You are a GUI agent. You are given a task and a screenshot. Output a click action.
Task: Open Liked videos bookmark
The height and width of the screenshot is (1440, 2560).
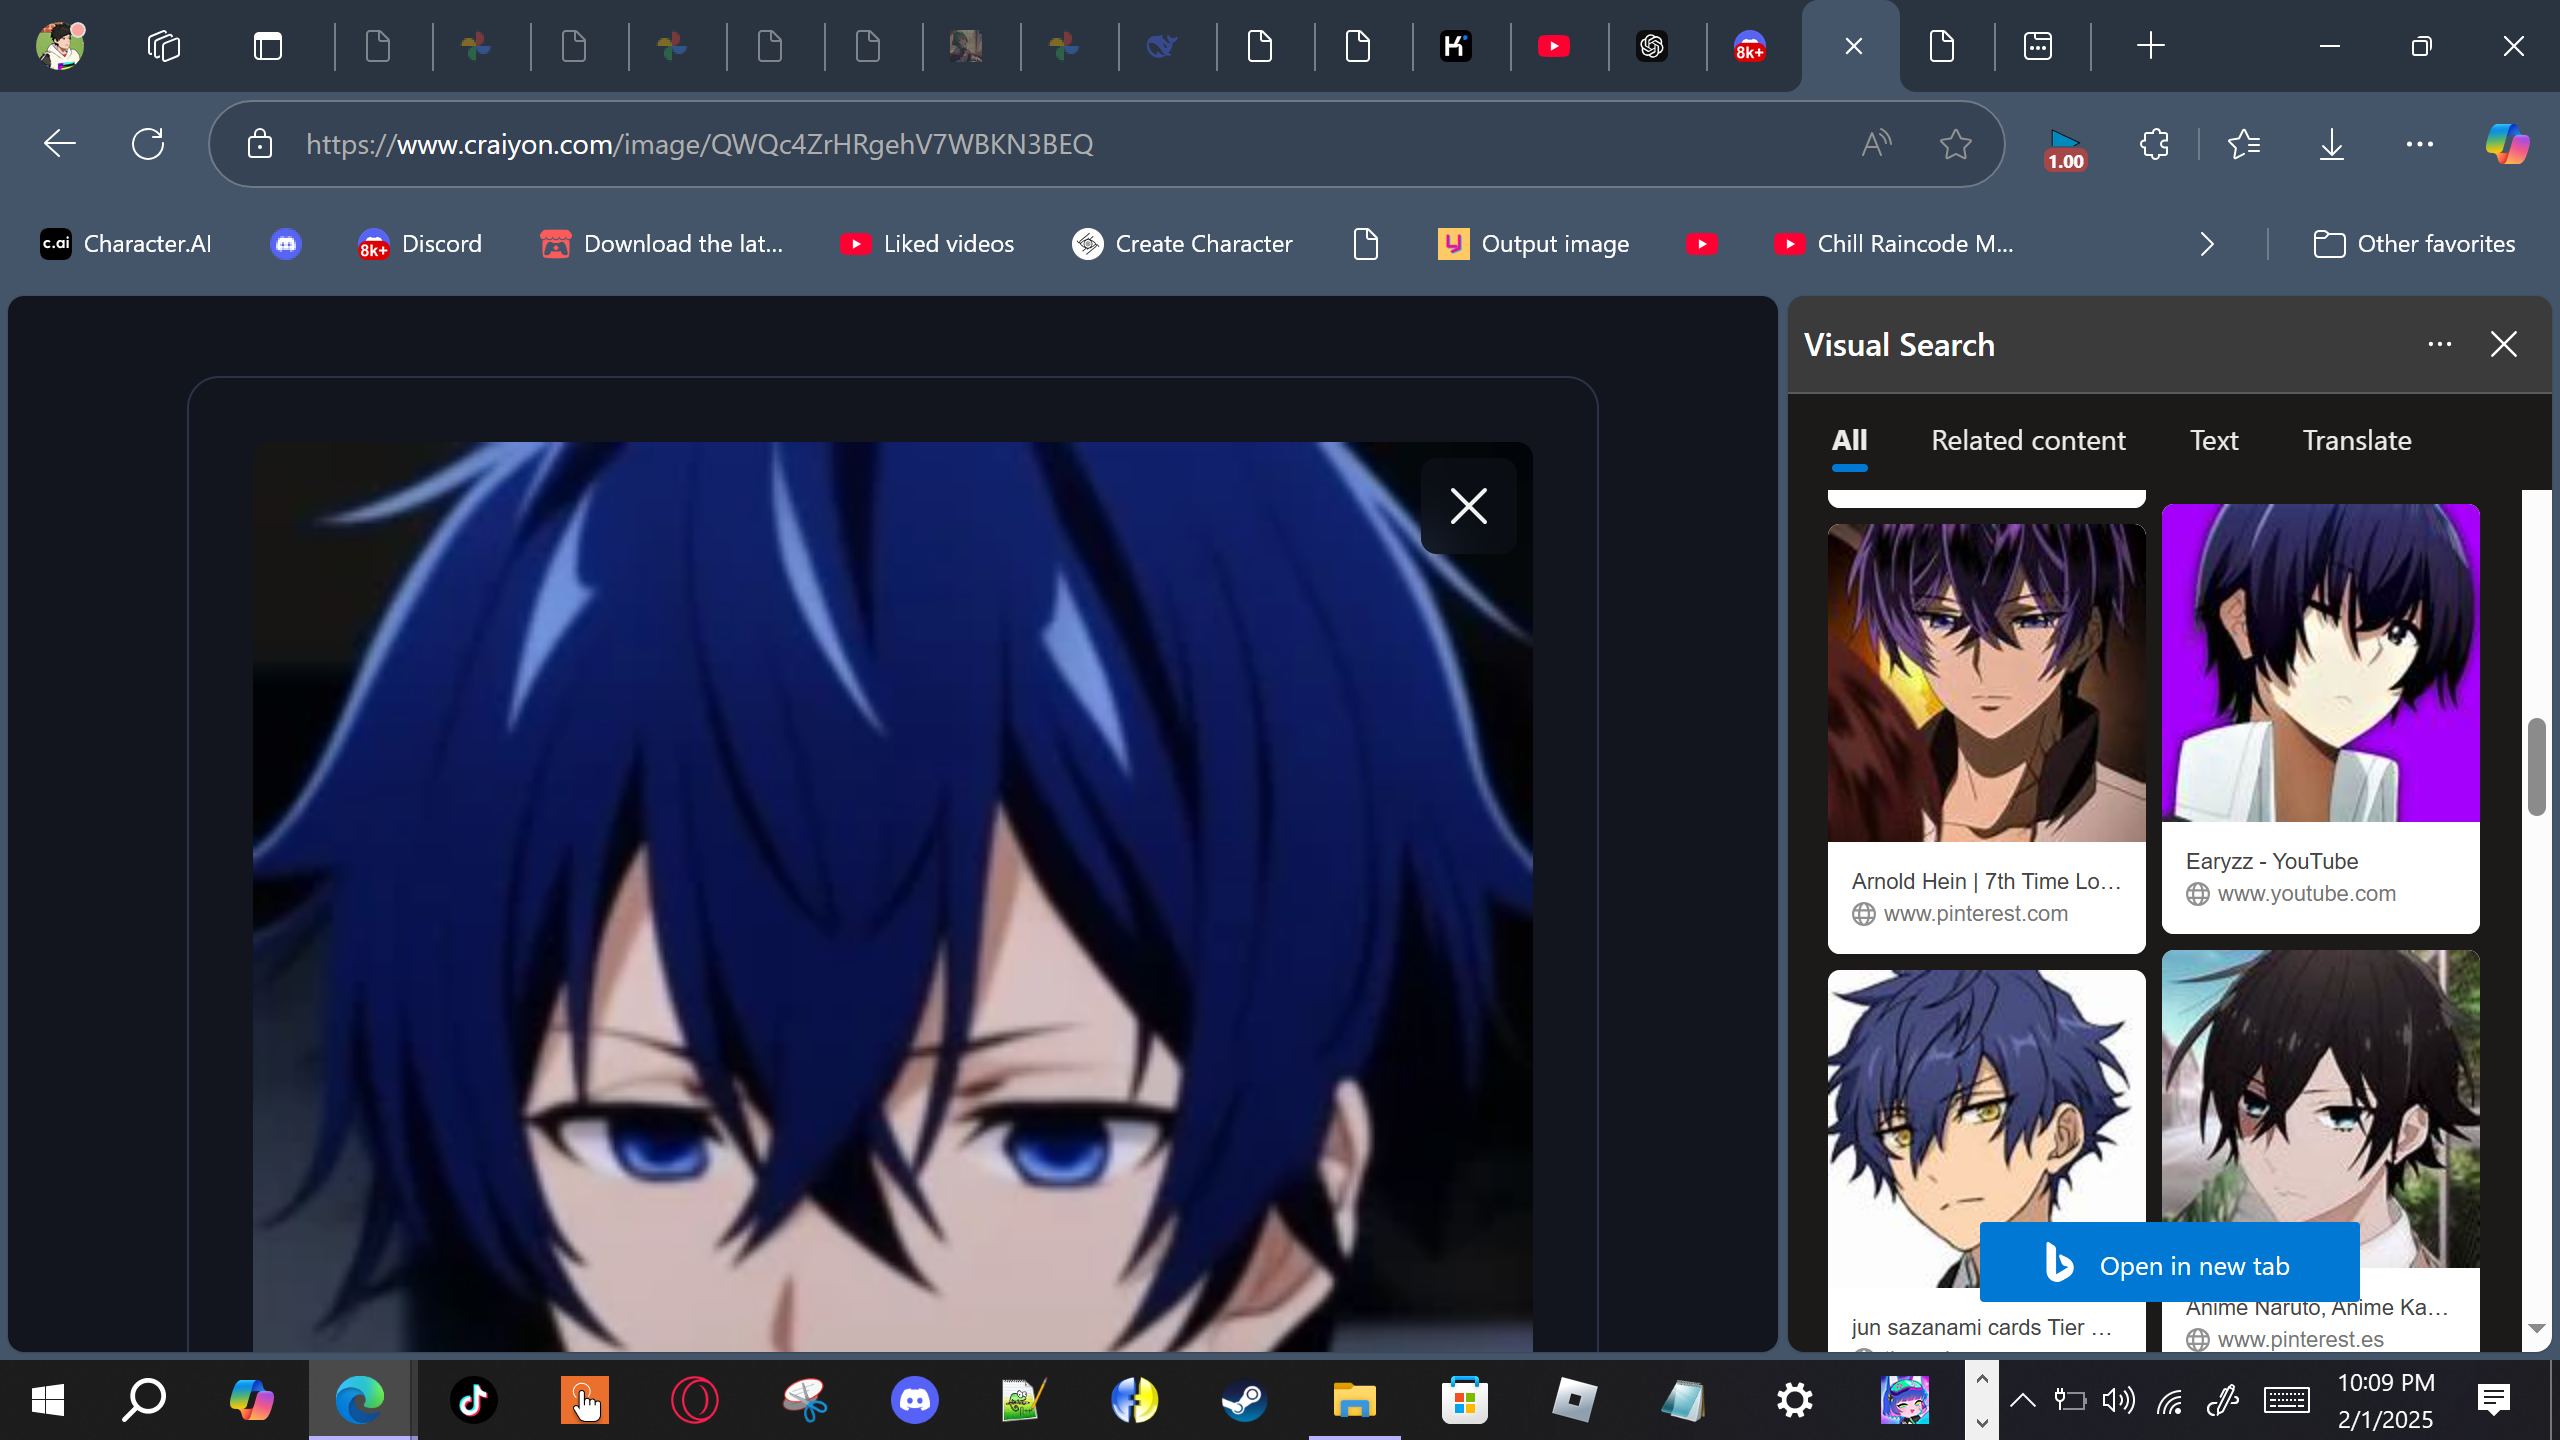click(927, 244)
